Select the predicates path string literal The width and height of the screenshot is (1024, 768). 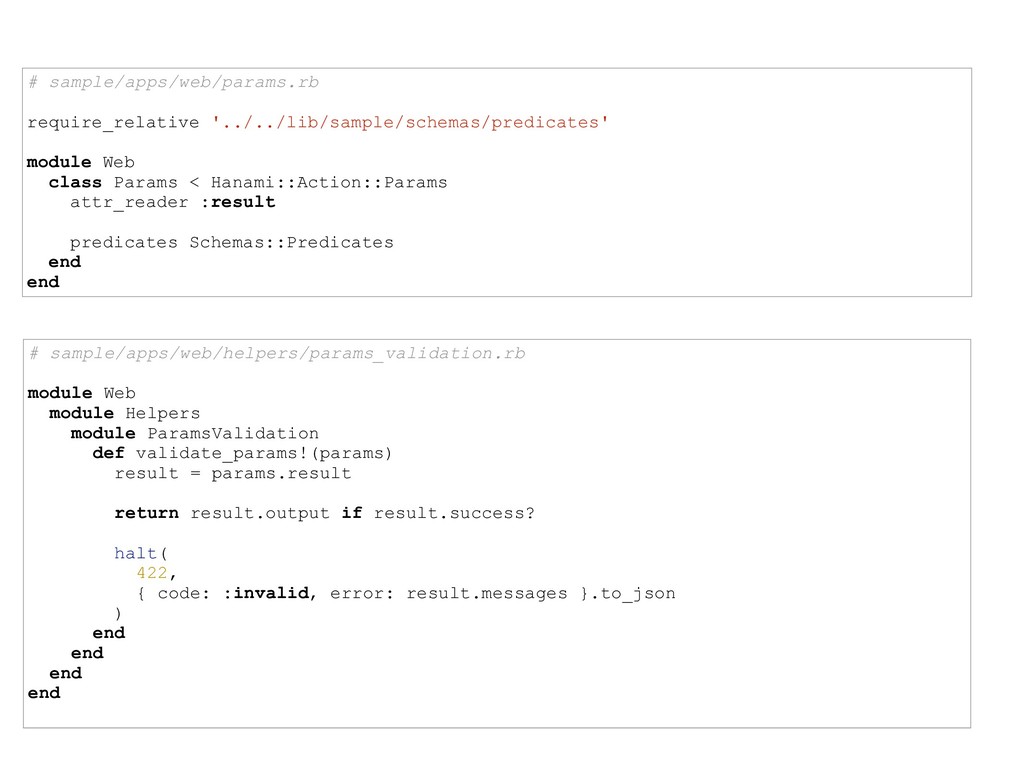[410, 122]
